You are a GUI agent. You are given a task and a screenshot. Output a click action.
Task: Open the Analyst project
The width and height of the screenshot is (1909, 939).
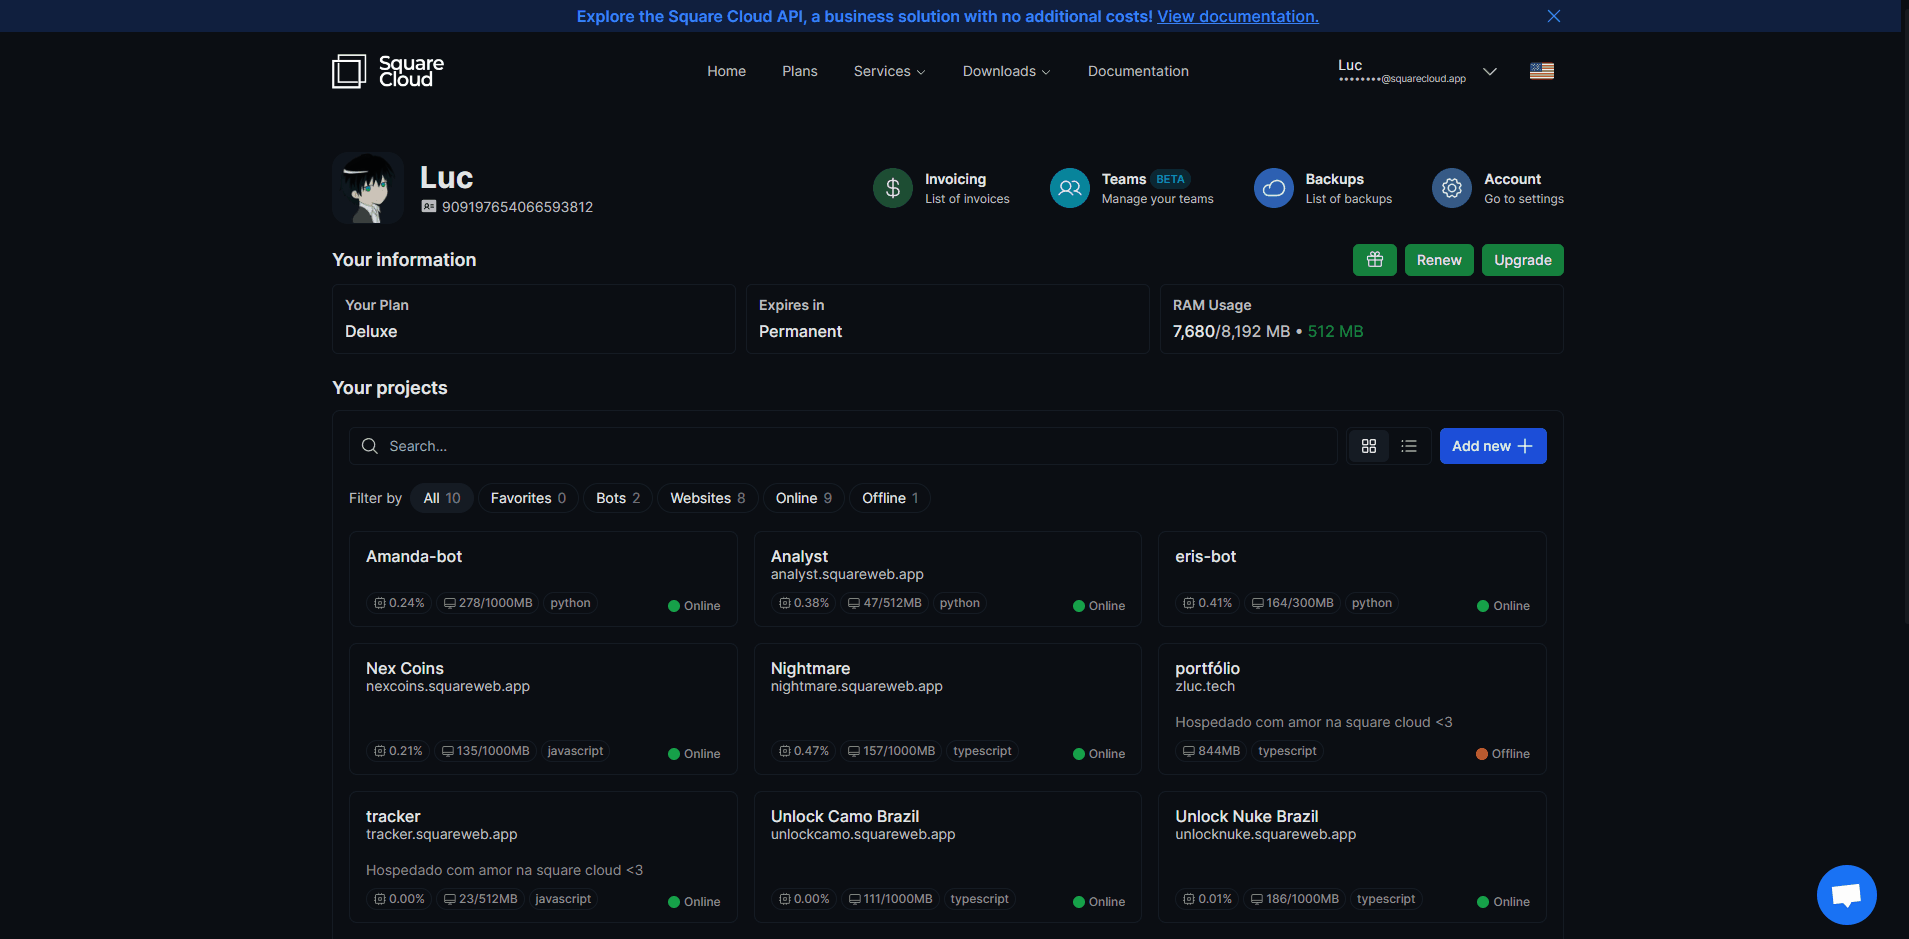948,579
